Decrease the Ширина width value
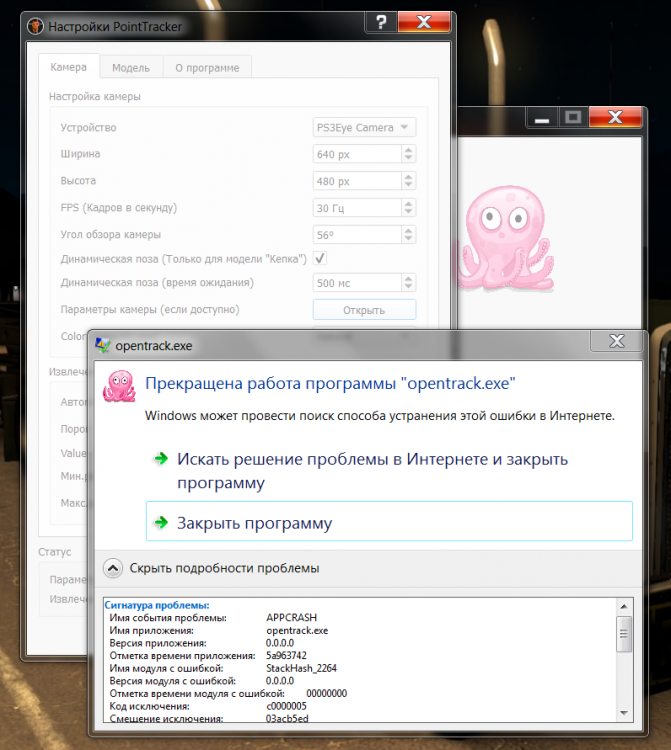Image resolution: width=671 pixels, height=750 pixels. click(408, 158)
